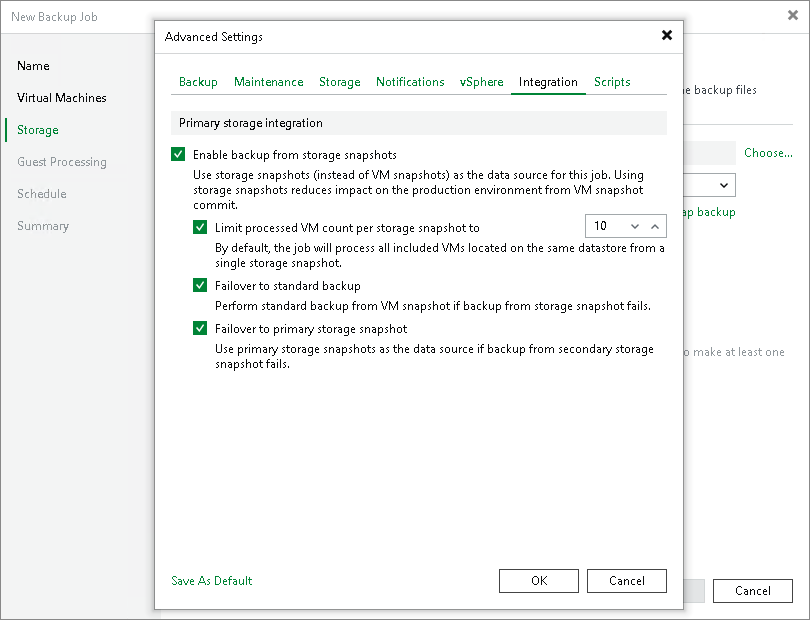Open the vSphere tab
This screenshot has width=810, height=620.
481,82
